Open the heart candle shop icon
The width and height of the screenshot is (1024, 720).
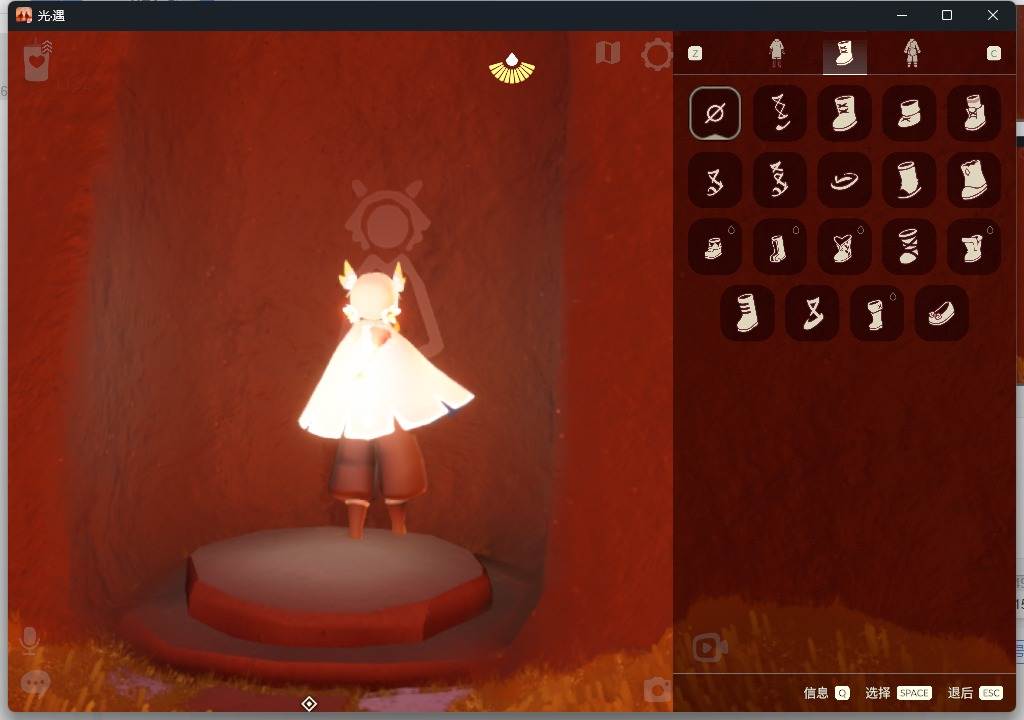37,60
